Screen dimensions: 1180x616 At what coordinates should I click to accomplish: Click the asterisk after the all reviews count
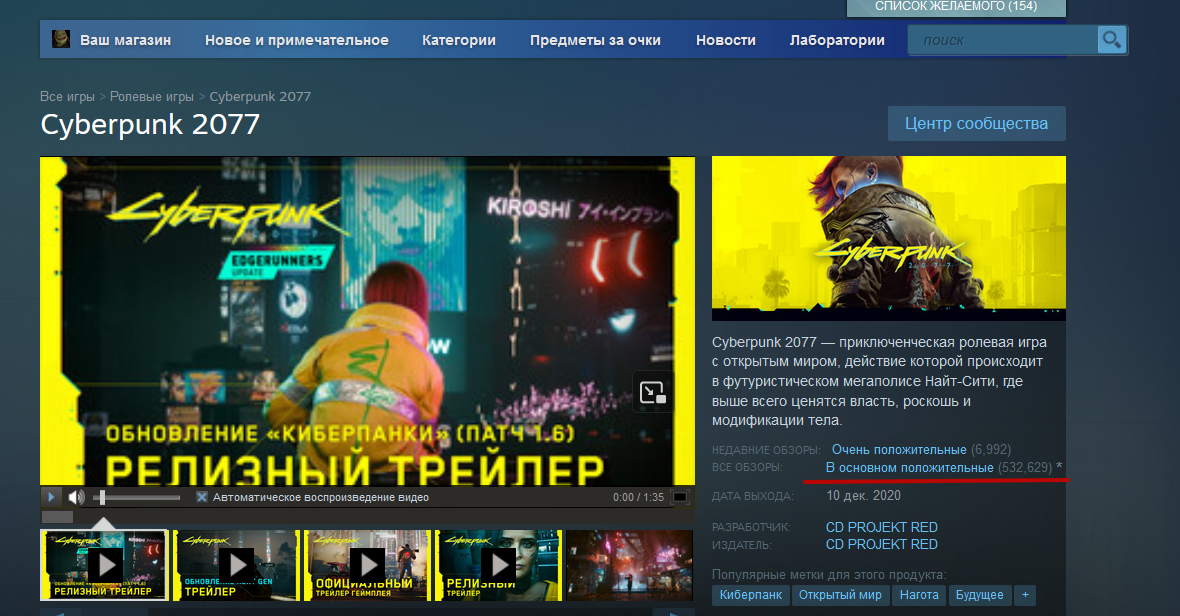[1060, 466]
